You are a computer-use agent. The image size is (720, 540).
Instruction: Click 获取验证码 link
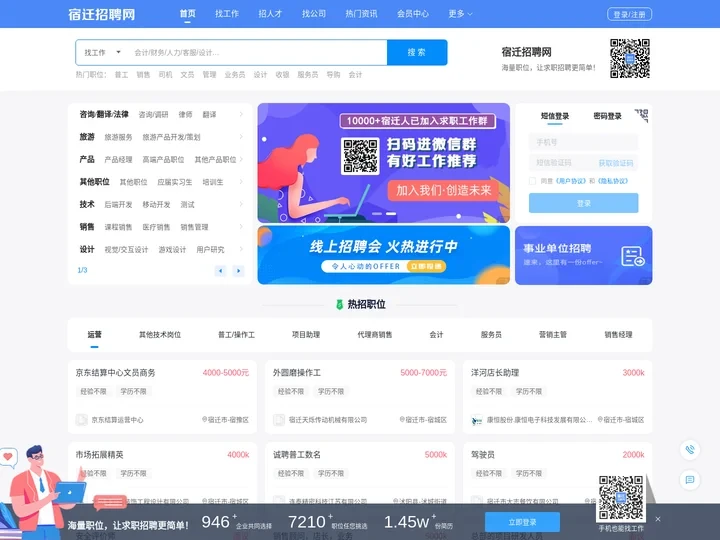coord(616,163)
